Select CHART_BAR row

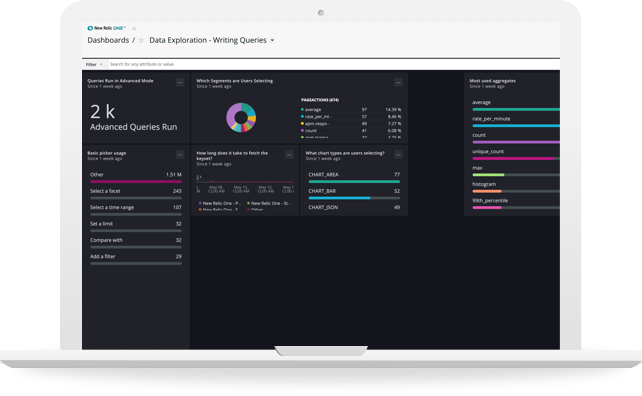pos(354,194)
